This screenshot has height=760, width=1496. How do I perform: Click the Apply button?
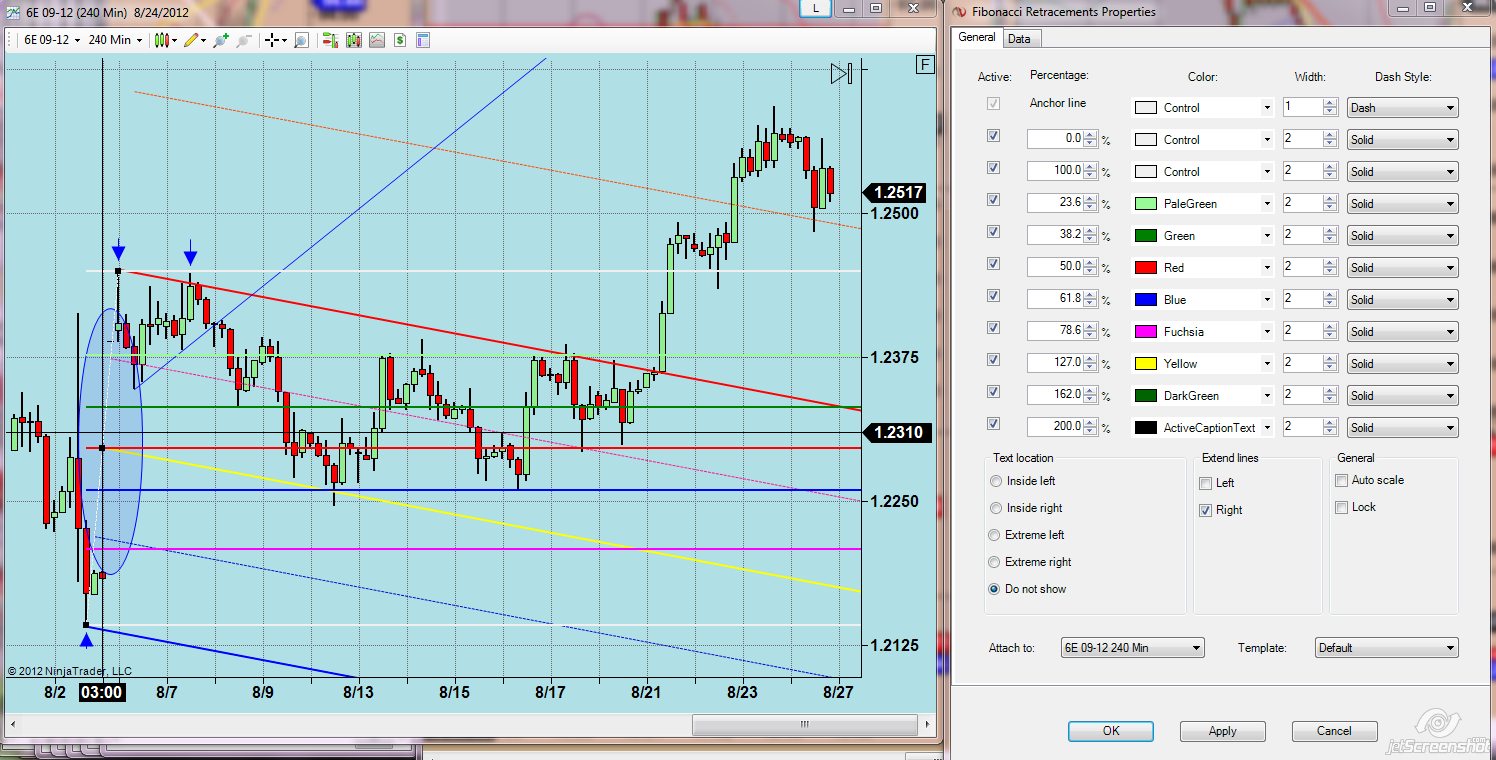[x=1222, y=731]
